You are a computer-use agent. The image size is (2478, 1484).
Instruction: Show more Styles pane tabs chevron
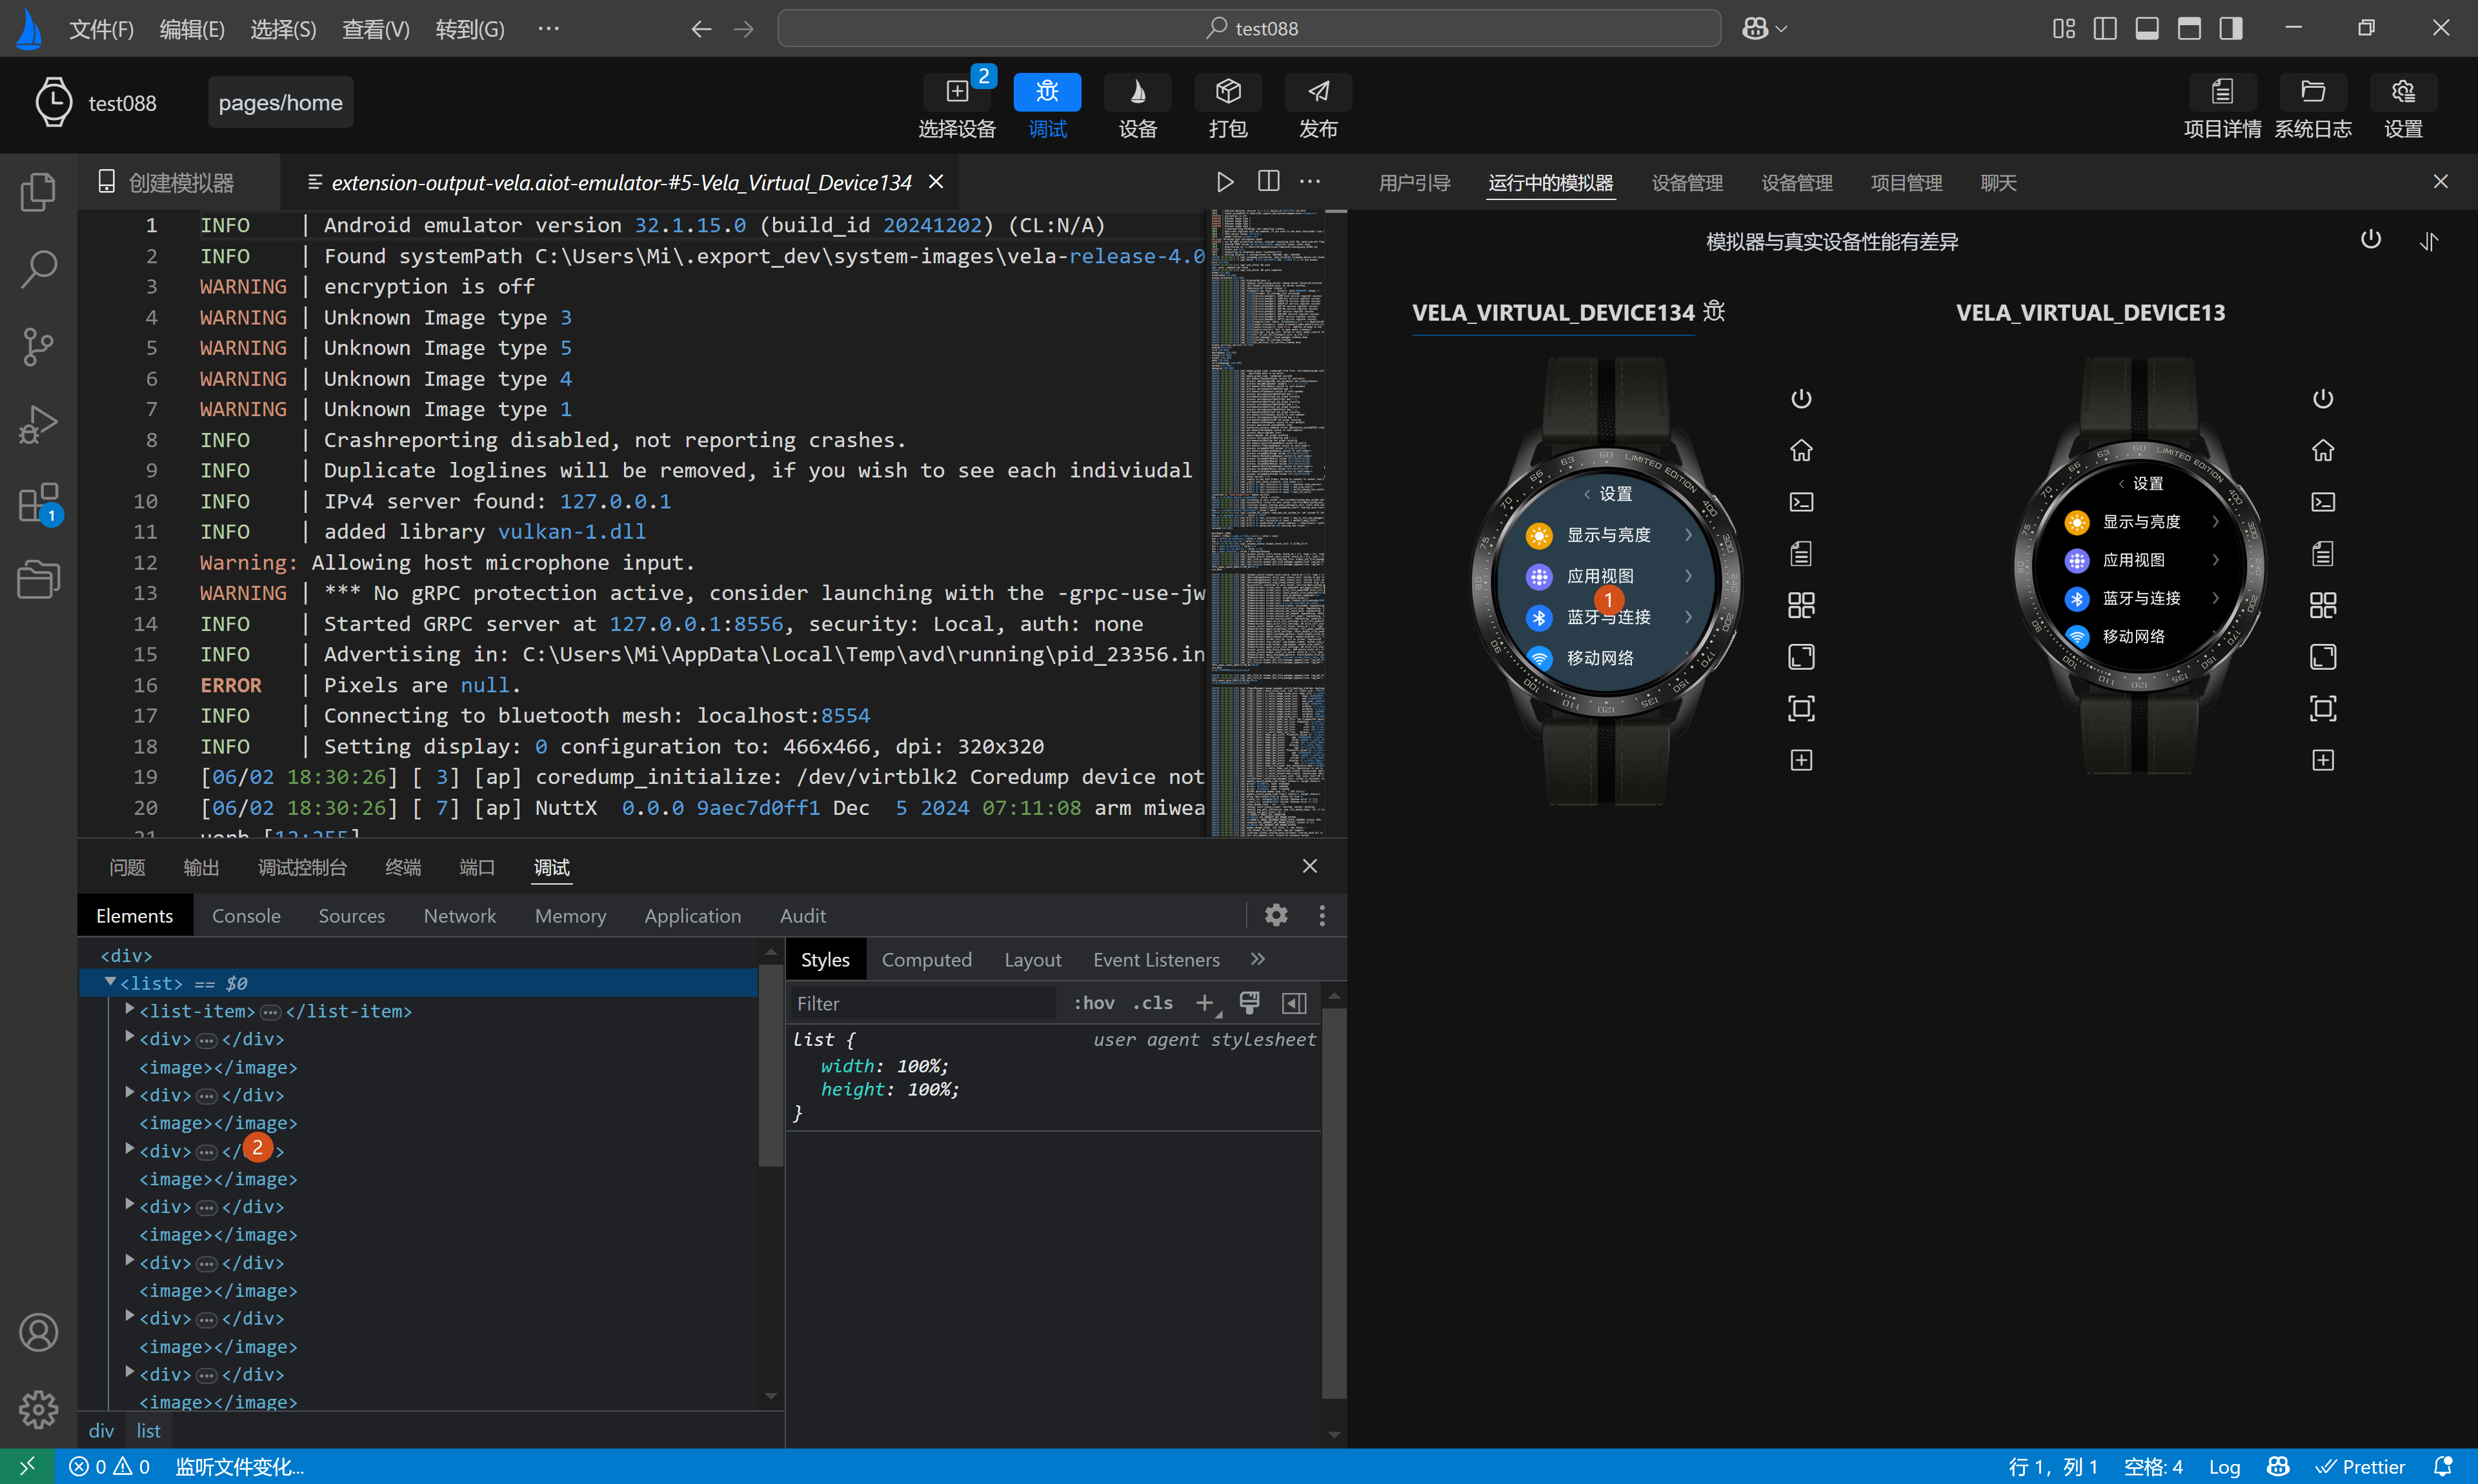coord(1257,959)
